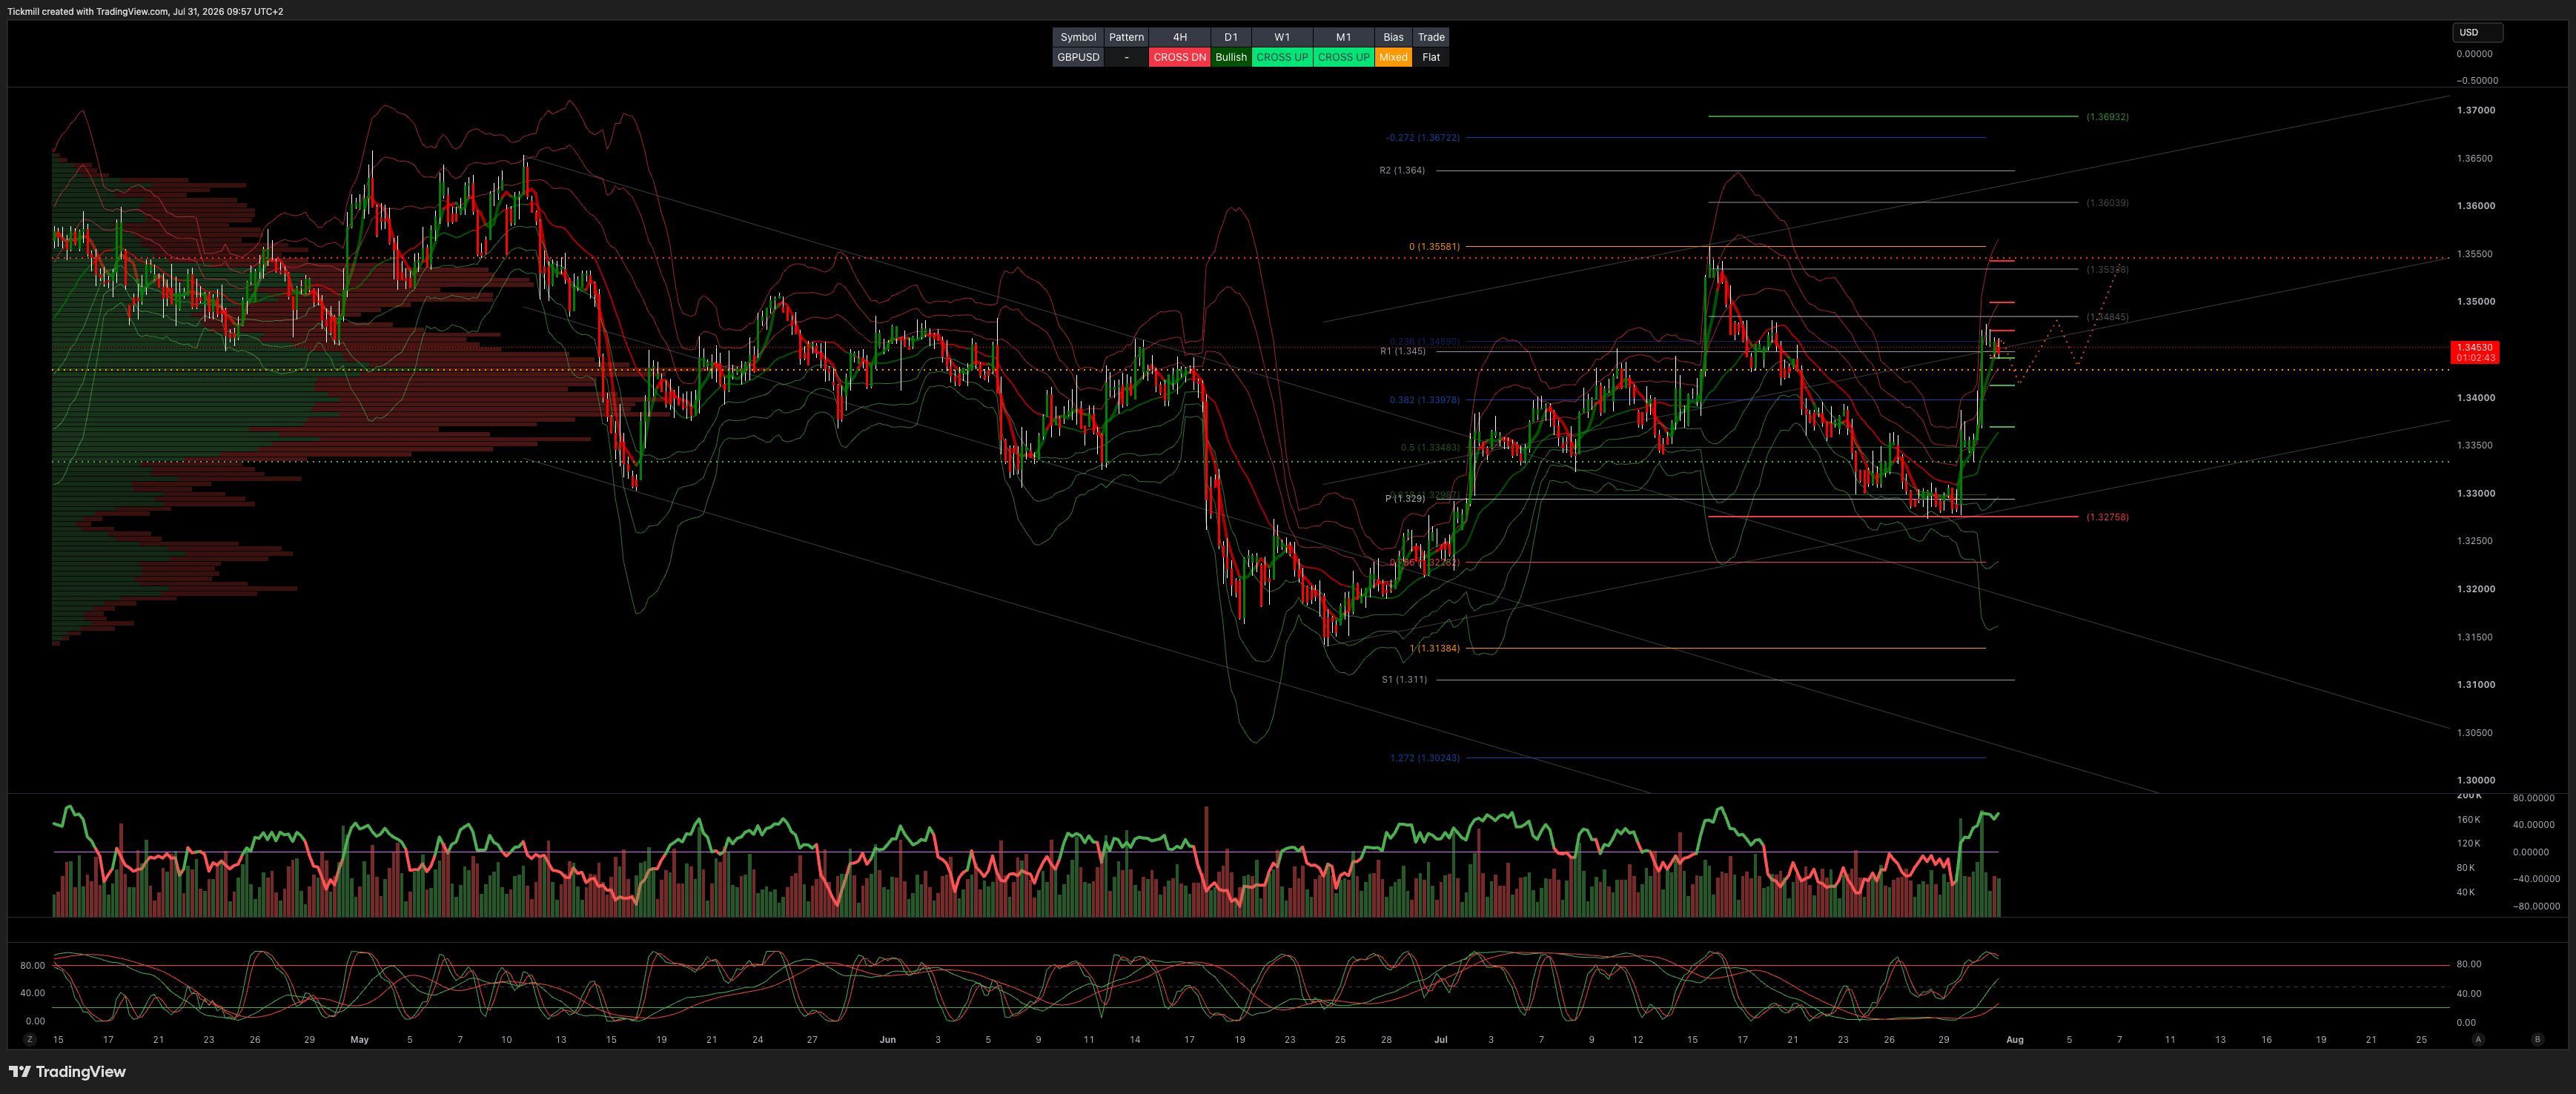Click the 0 (1.35581) Fibonacci label
Screen dimensions: 2576x1094
[1434, 247]
